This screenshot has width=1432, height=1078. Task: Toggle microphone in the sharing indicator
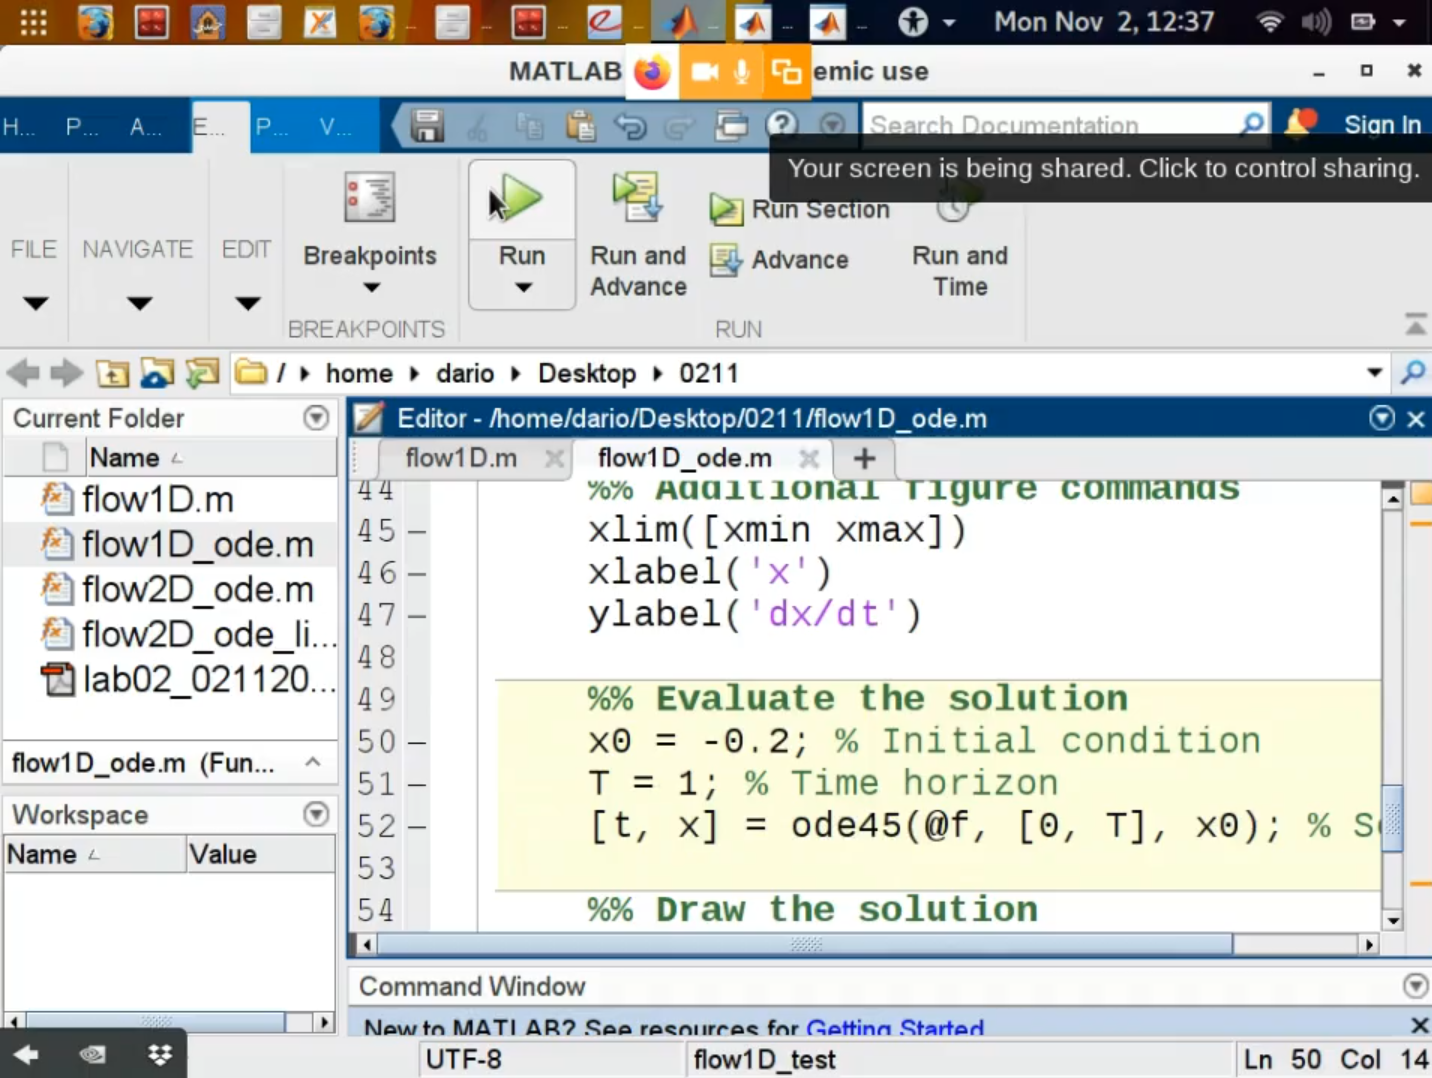(x=742, y=72)
